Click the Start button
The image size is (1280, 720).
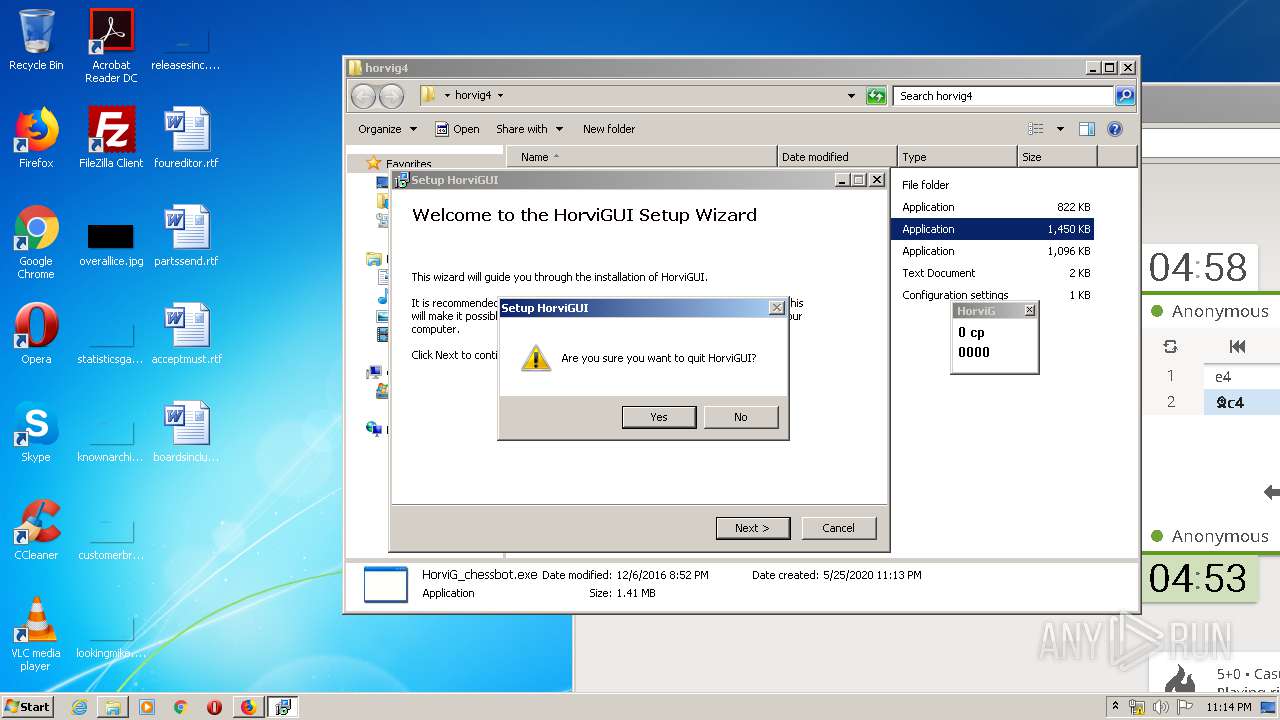click(28, 706)
